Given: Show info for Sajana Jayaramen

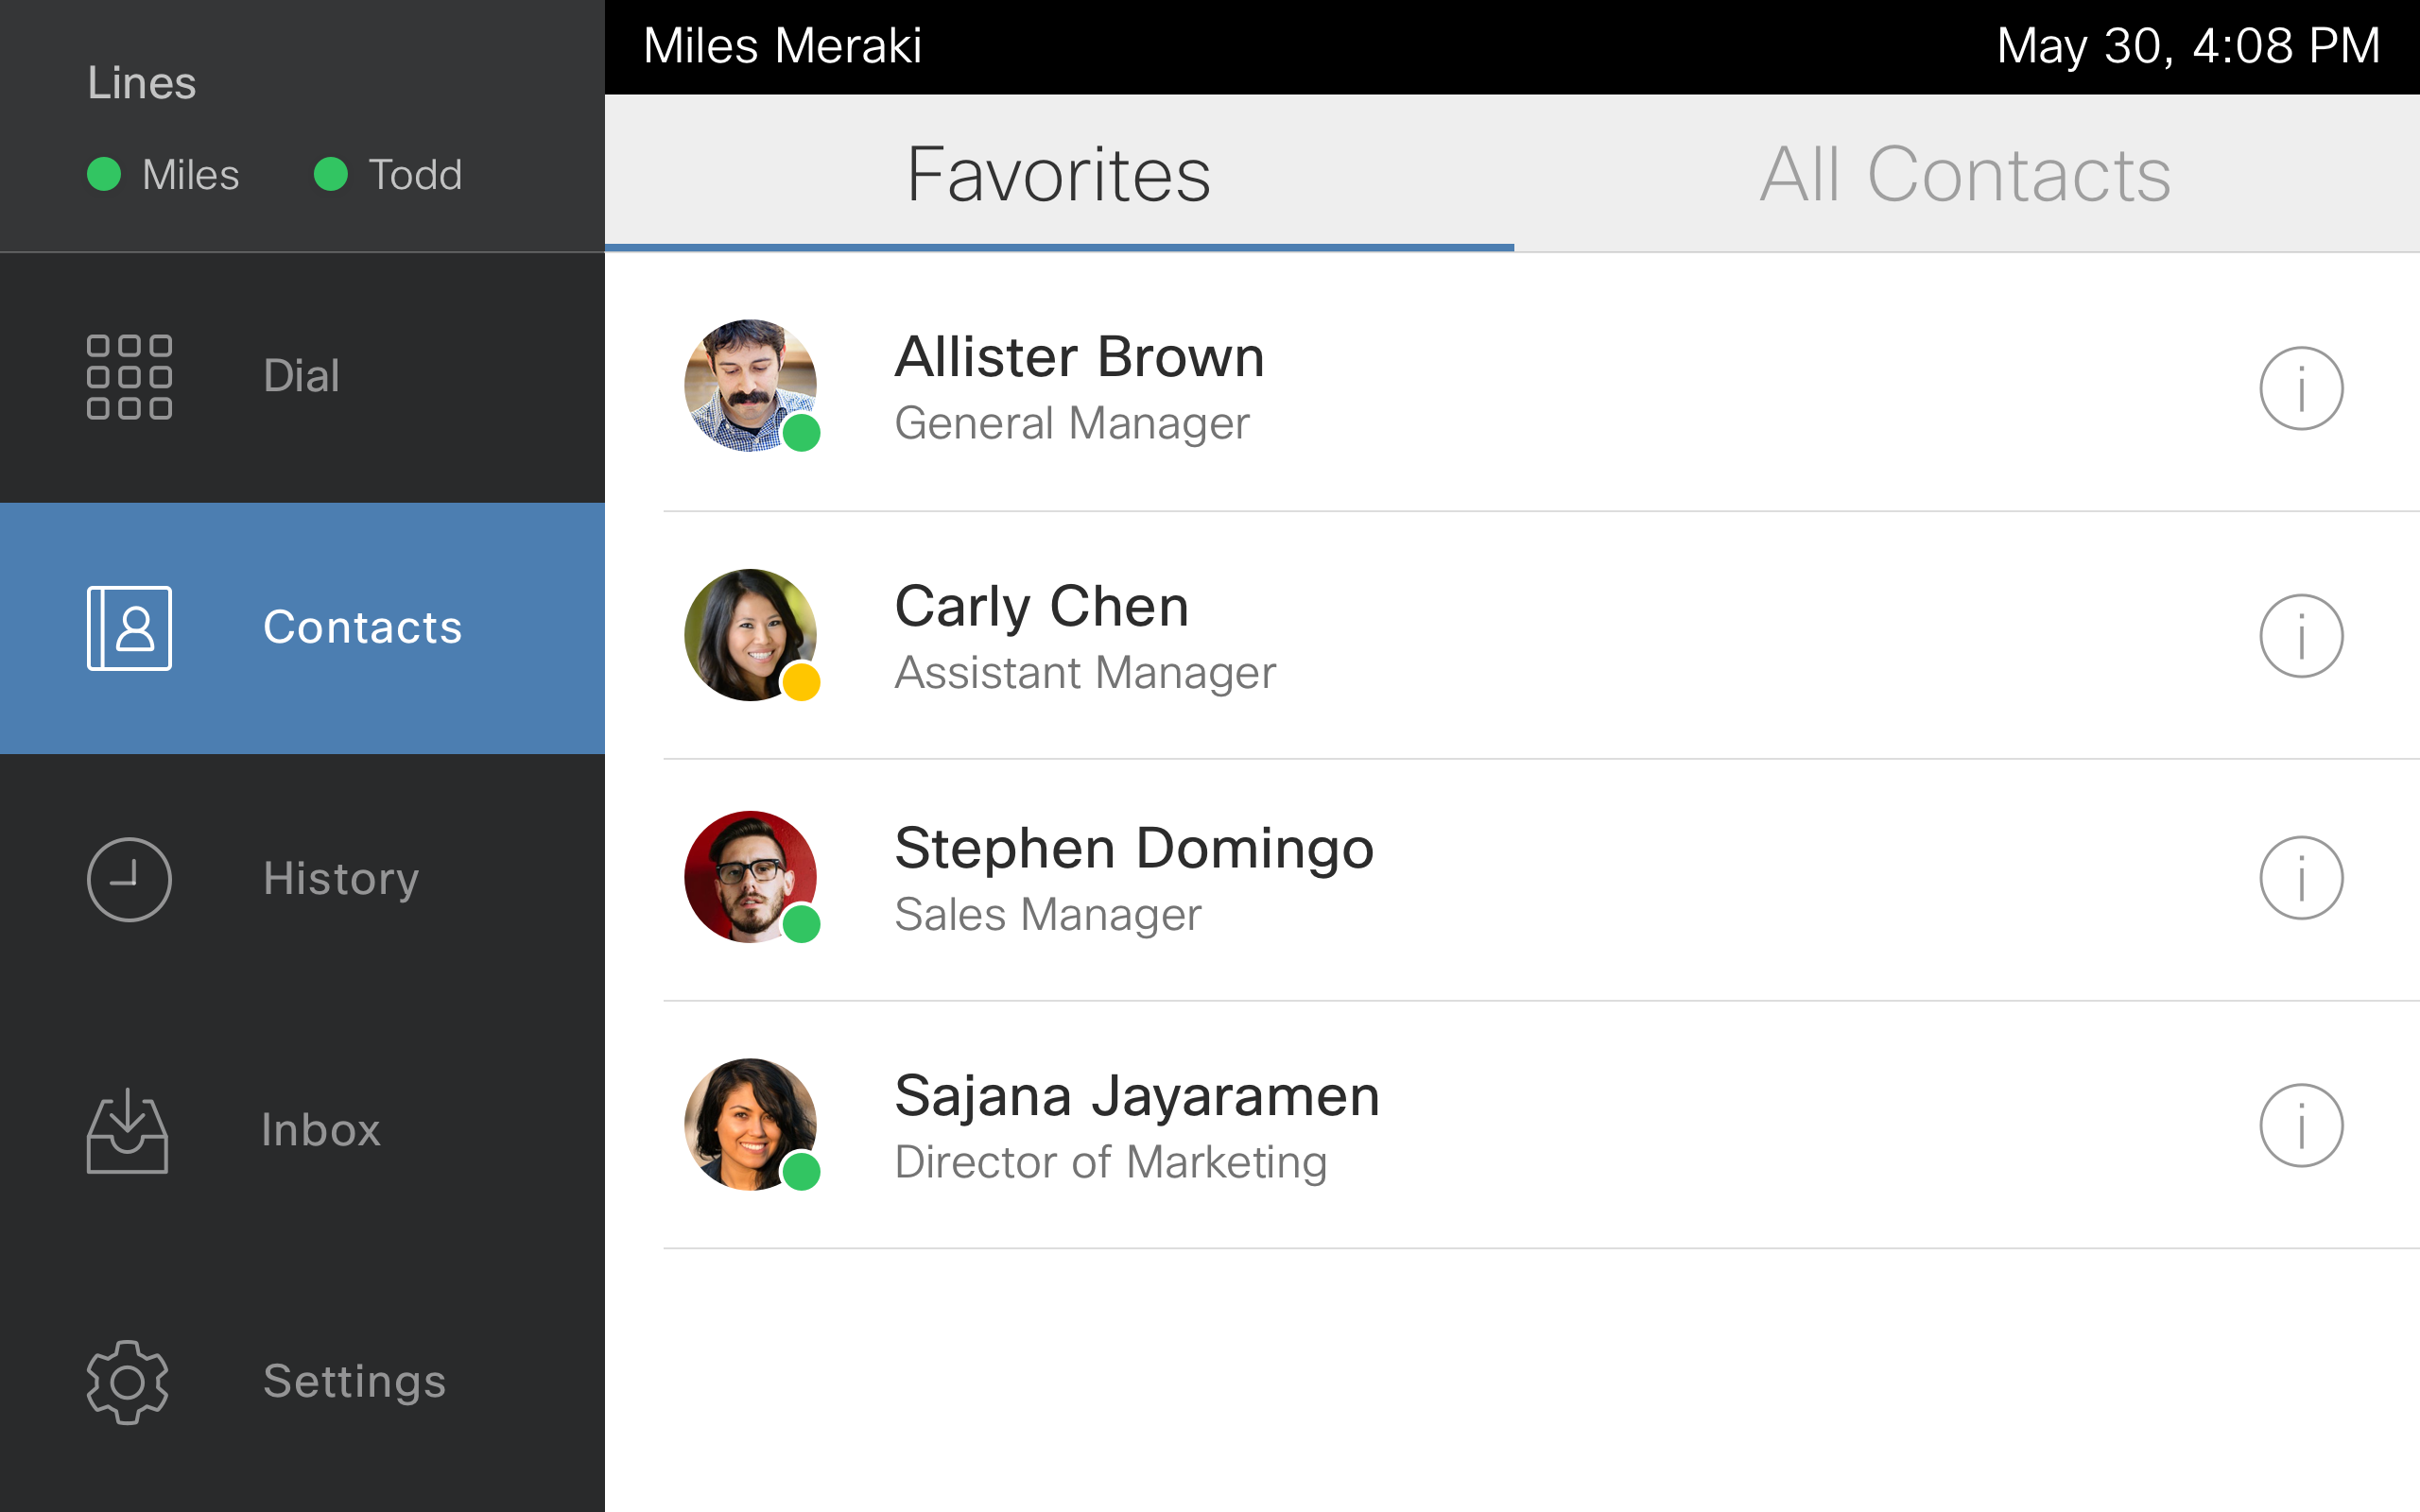Looking at the screenshot, I should click(x=2301, y=1125).
